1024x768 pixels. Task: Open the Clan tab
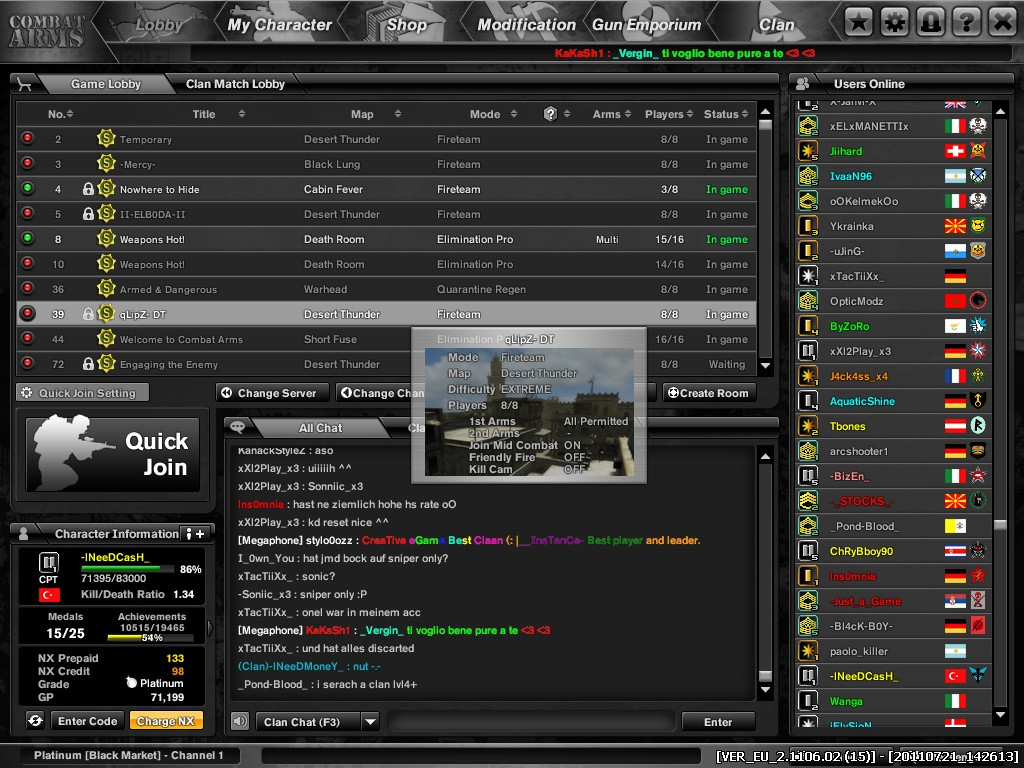click(776, 25)
